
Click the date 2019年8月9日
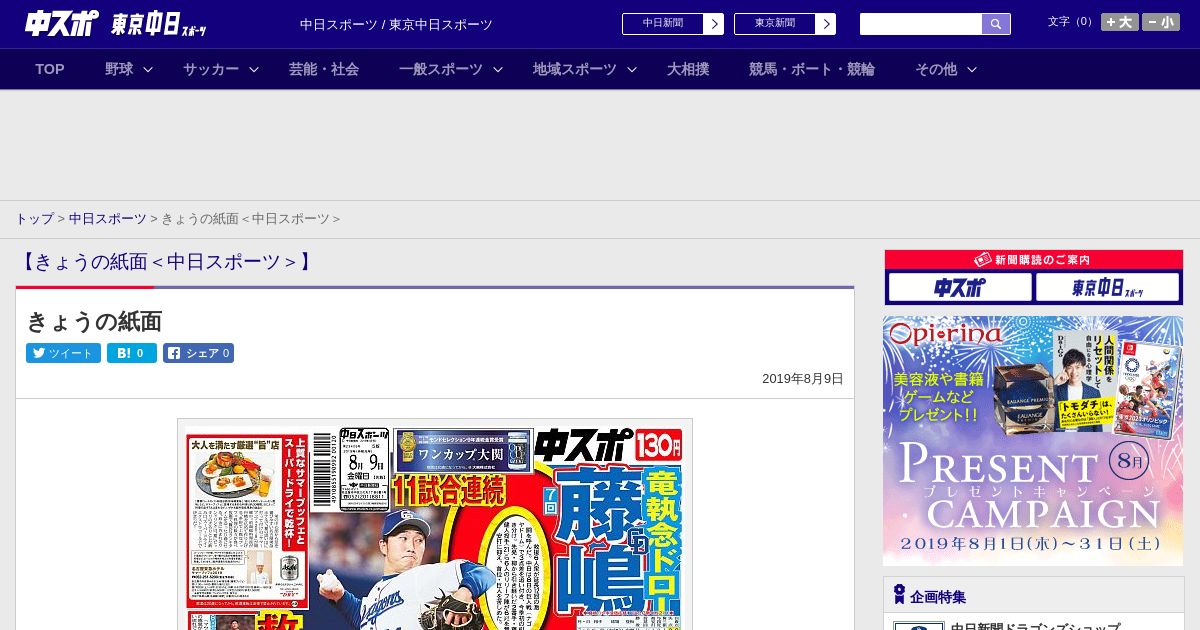[803, 379]
